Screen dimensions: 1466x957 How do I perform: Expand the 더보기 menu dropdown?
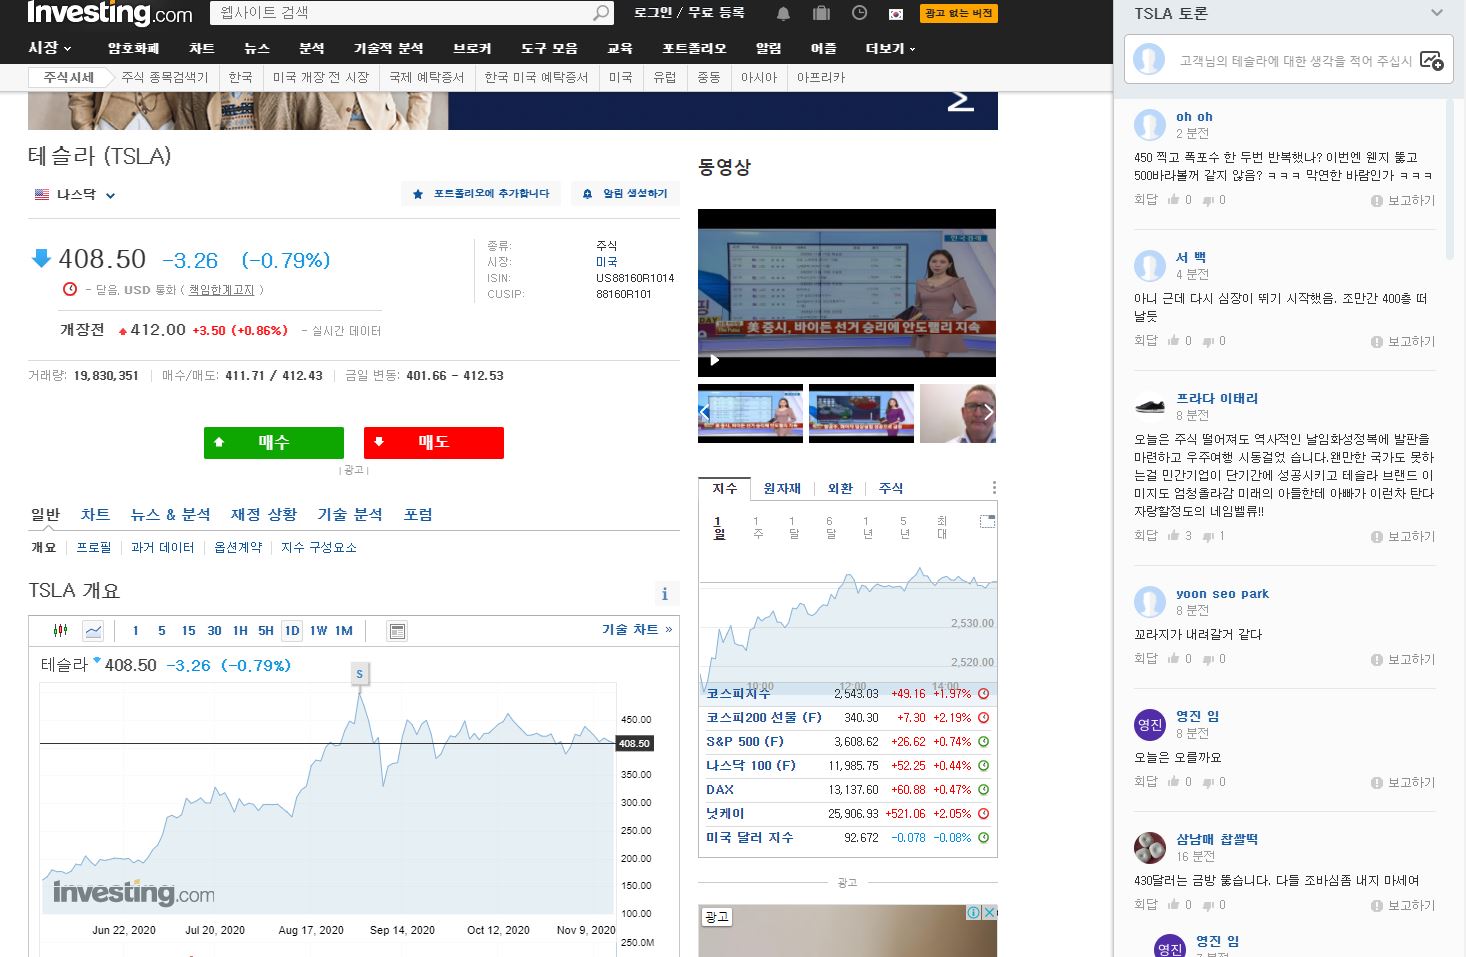point(890,48)
